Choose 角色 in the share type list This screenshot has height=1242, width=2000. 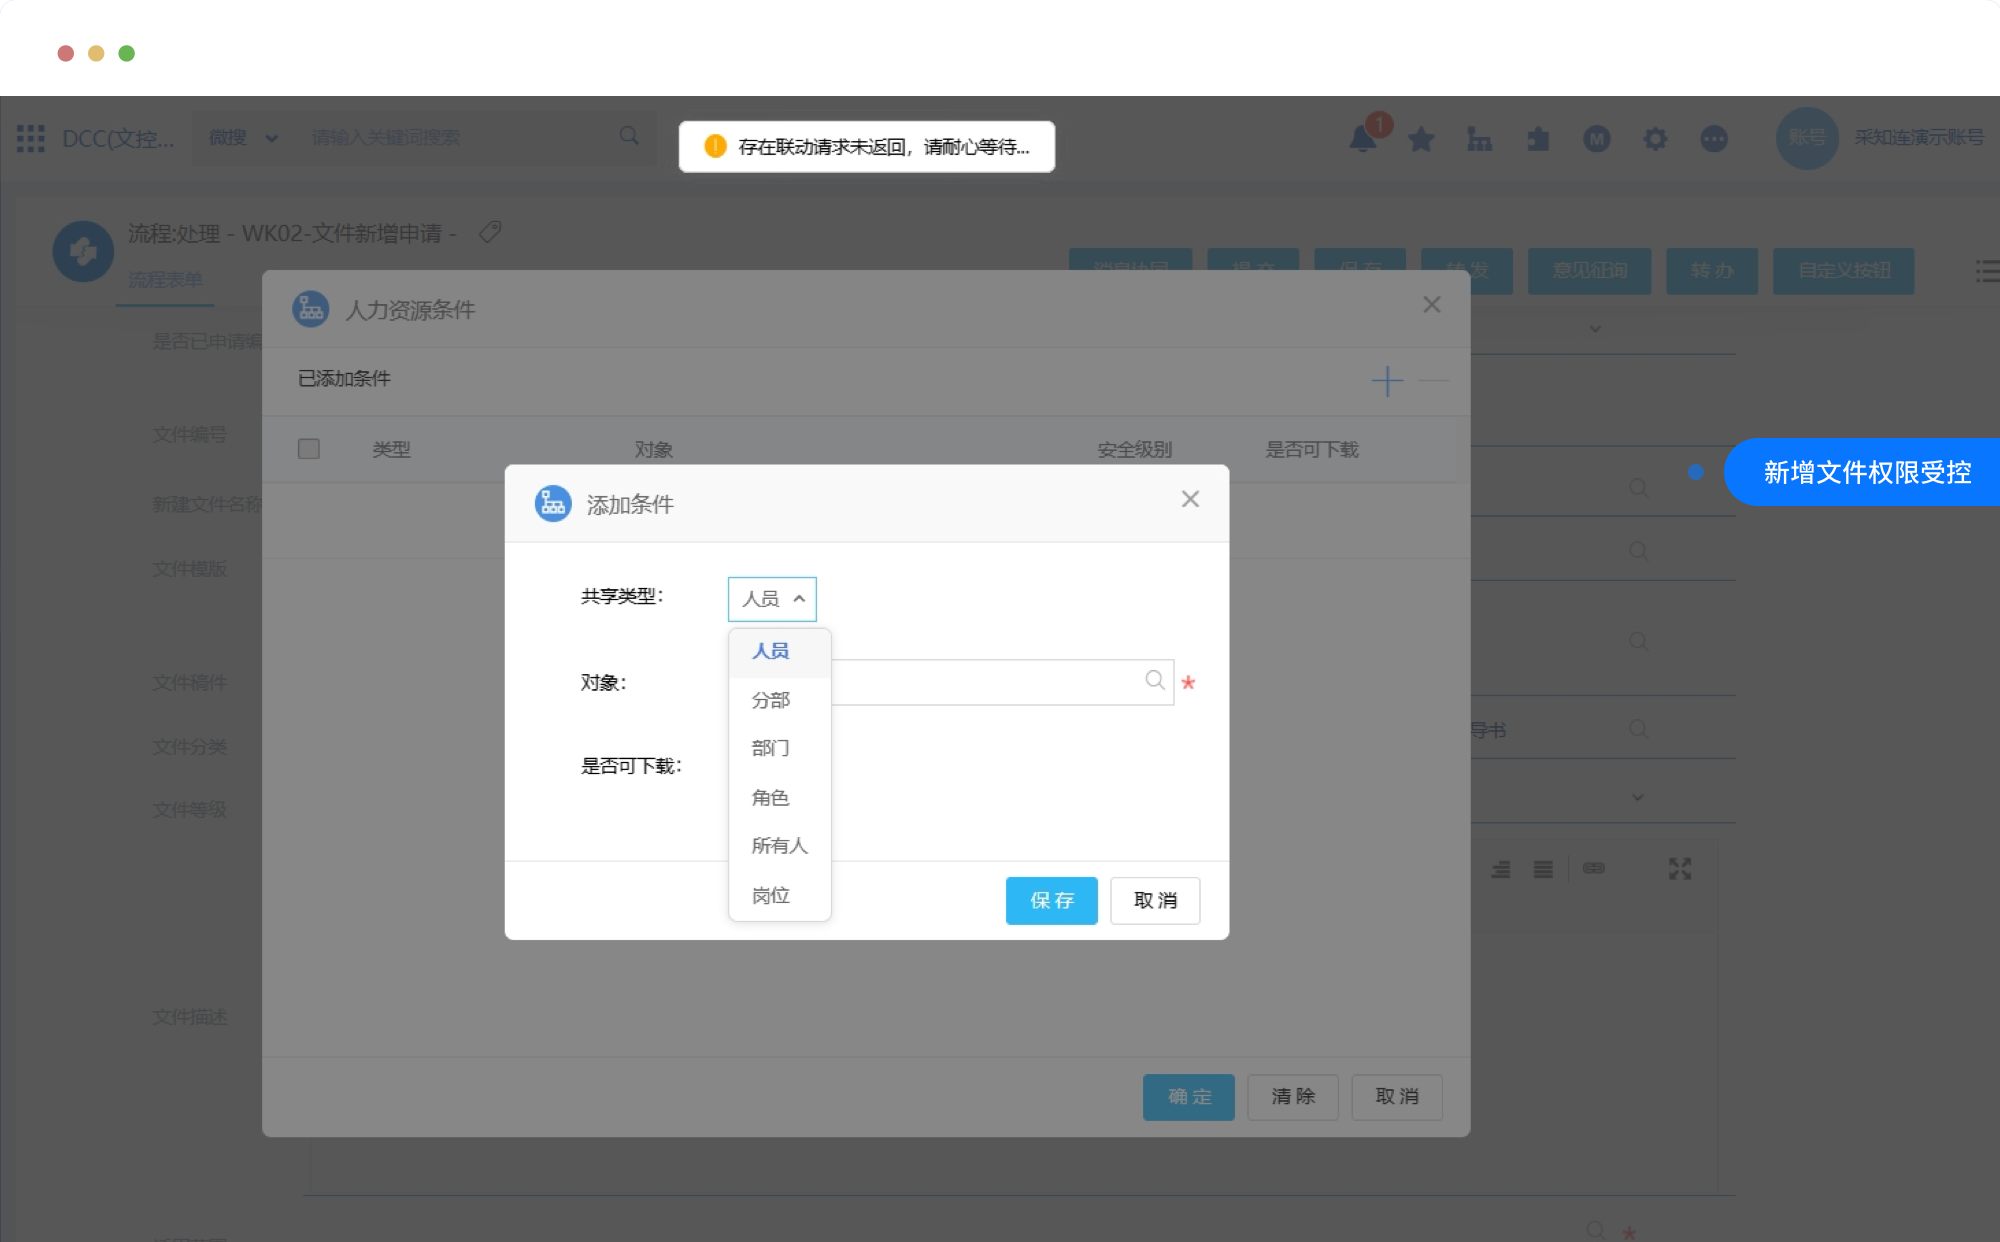[x=771, y=798]
